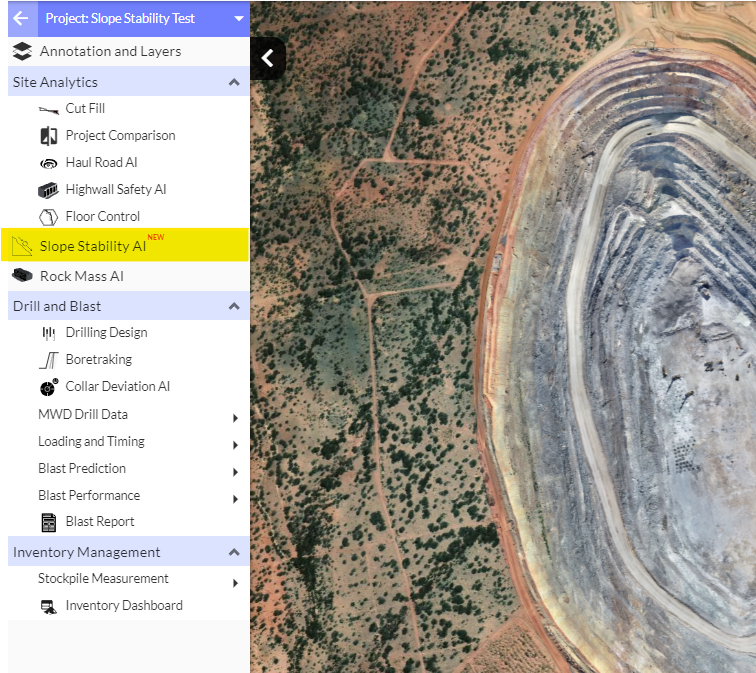Open Slope Stability AI tool

click(92, 246)
